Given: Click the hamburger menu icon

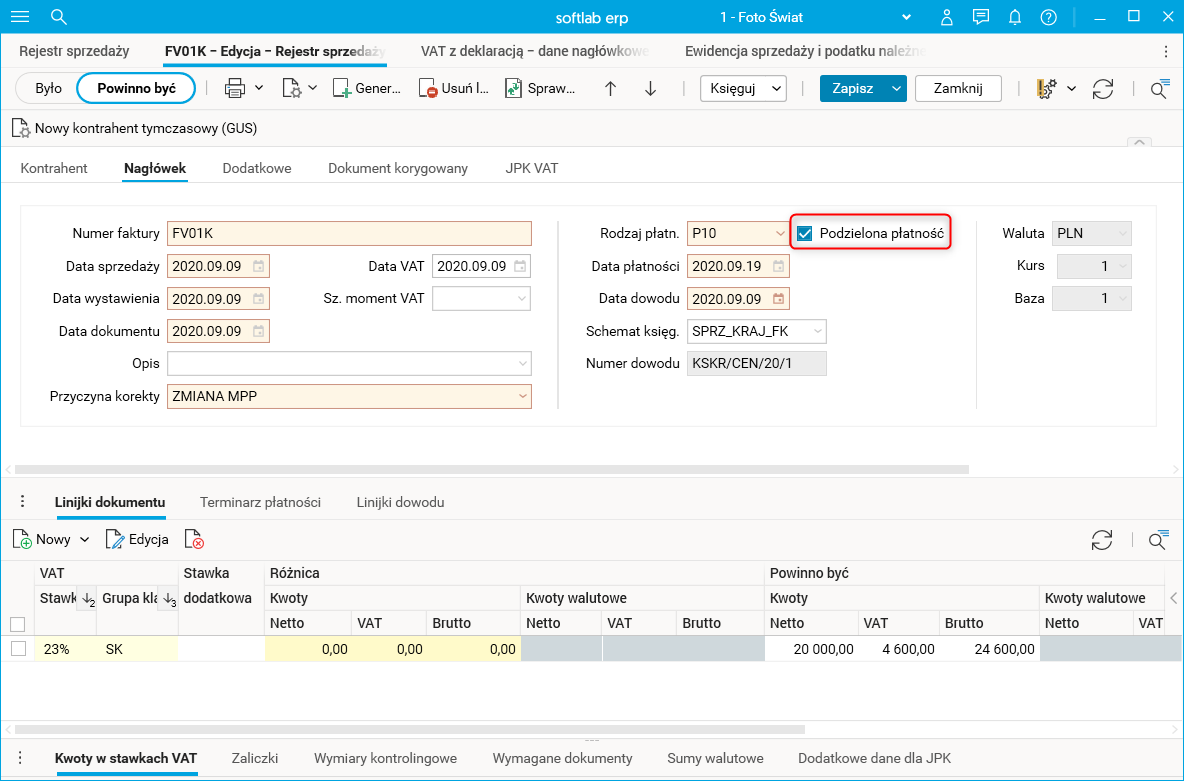Looking at the screenshot, I should [20, 17].
